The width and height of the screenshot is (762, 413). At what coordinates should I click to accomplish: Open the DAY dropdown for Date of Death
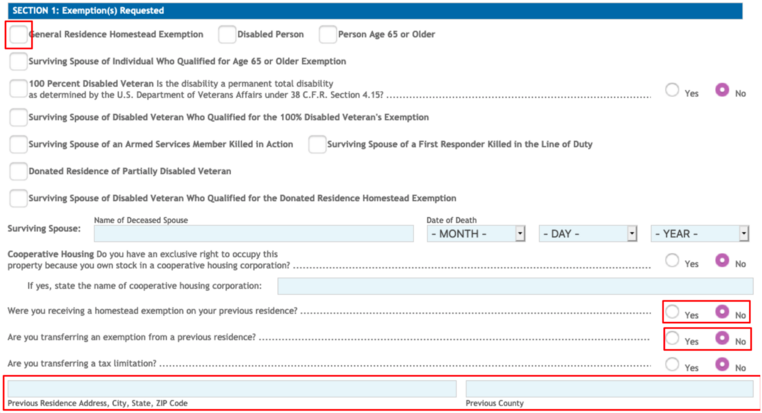(588, 234)
